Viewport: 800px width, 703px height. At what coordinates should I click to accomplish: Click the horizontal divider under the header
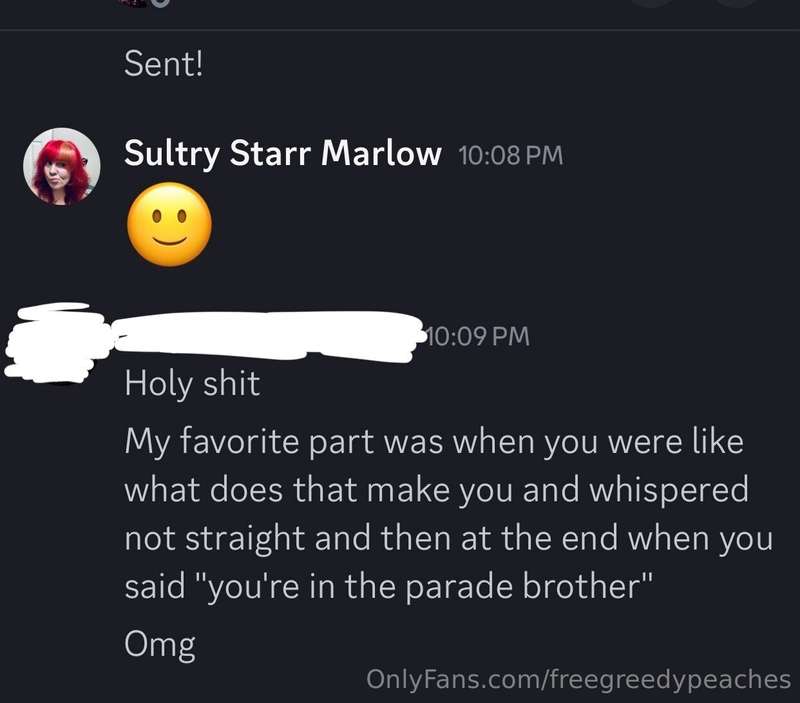tap(400, 30)
